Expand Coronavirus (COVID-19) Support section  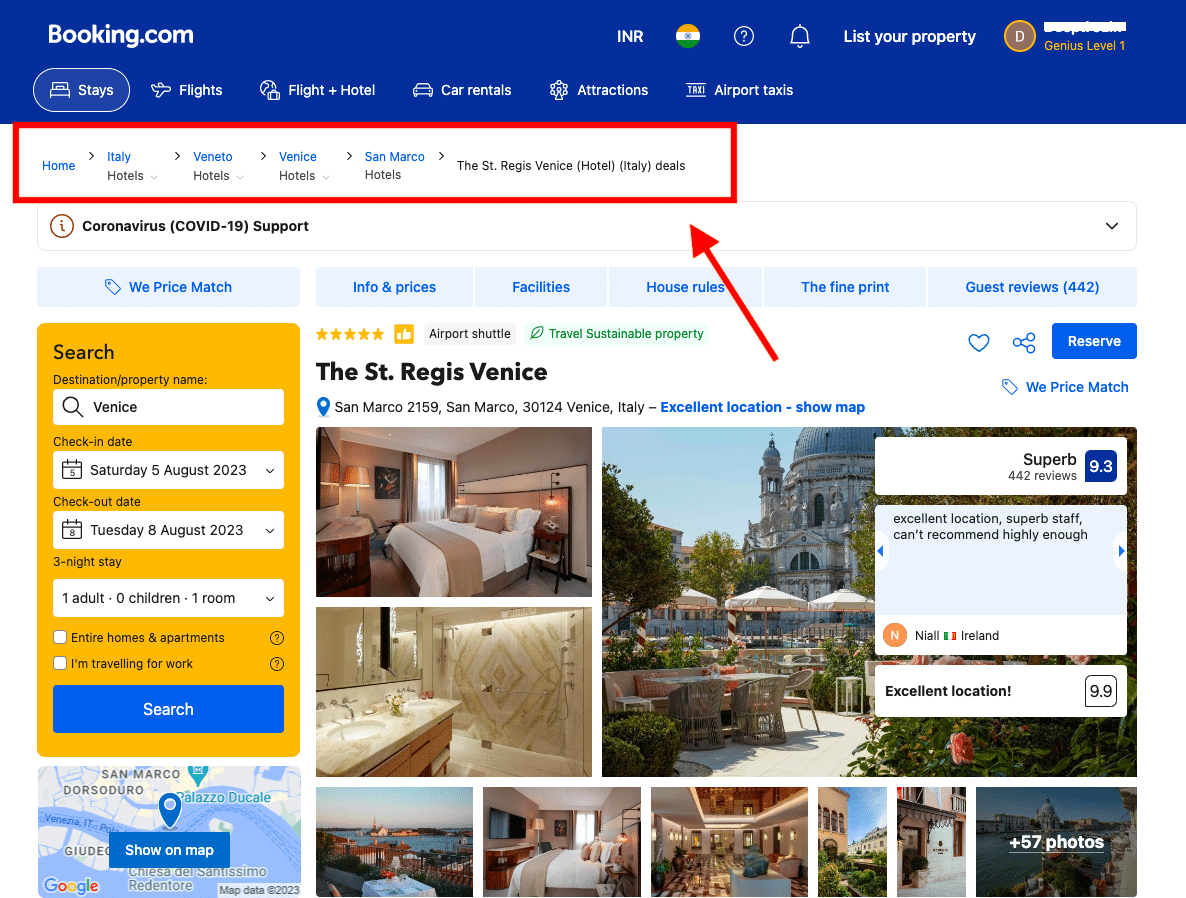1111,226
